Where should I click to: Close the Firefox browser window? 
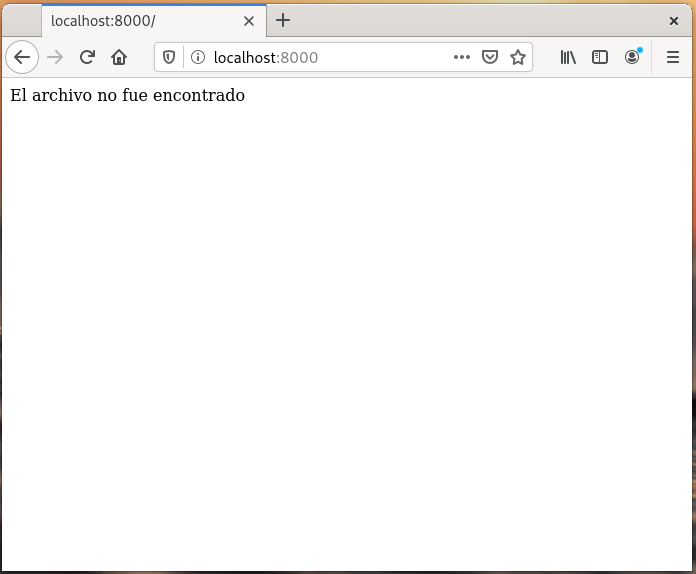click(674, 20)
